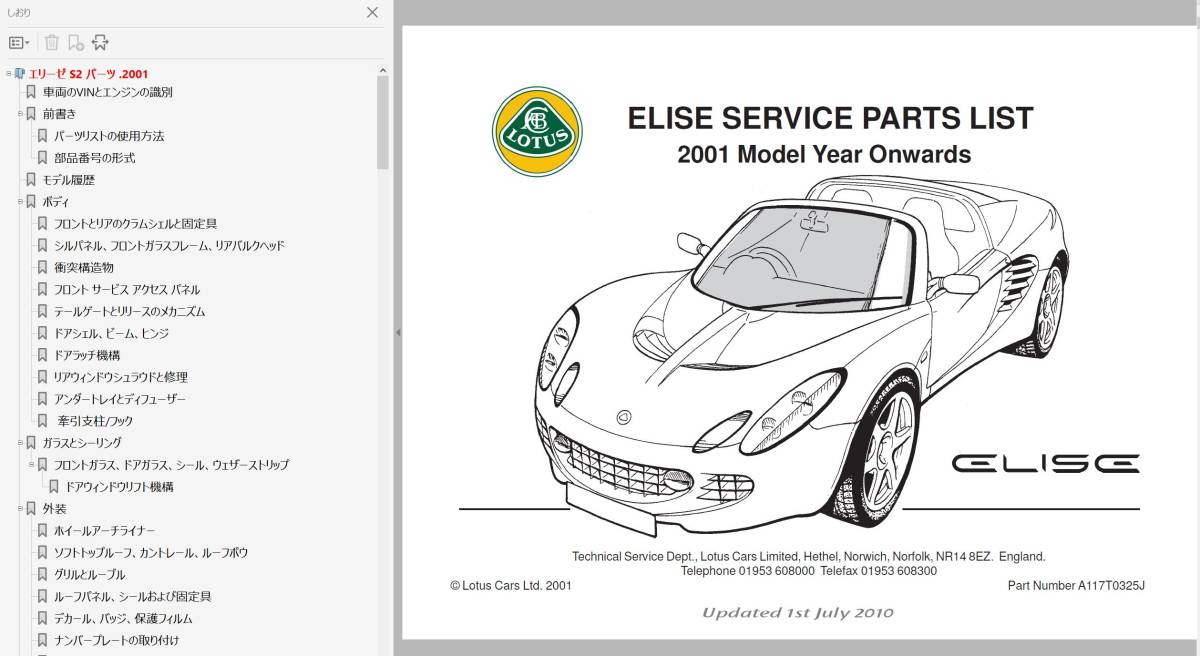Go to テールゲートとリリースのメカニズム bookmark
Screen dimensions: 1200x656
pyautogui.click(x=130, y=311)
